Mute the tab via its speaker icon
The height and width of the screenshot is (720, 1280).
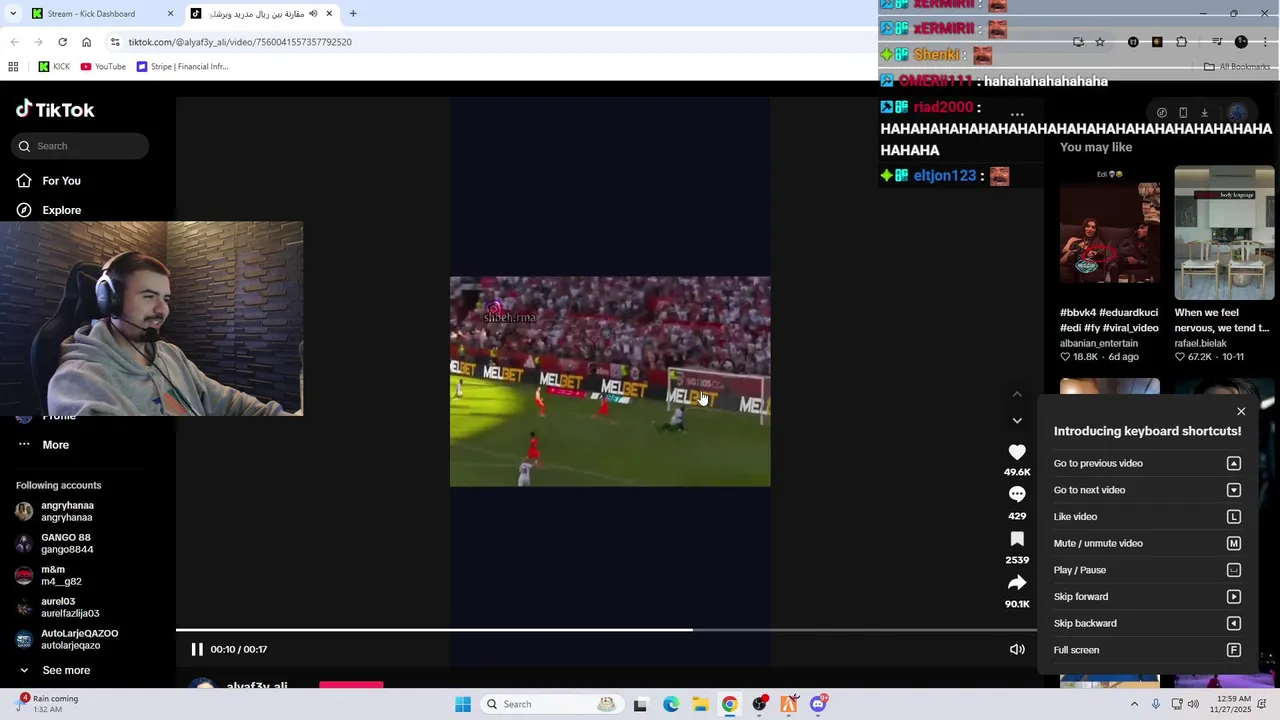(313, 14)
